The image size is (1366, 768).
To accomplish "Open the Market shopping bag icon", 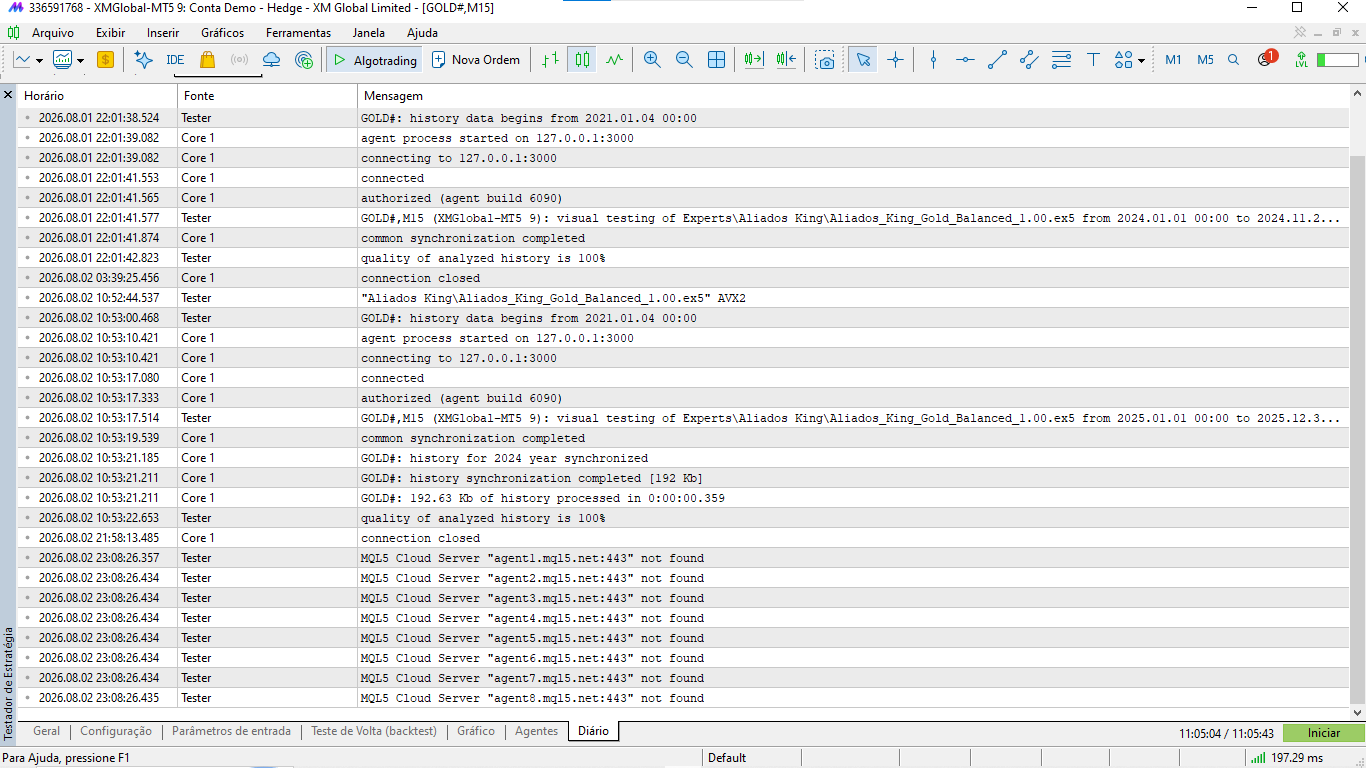I will coord(207,60).
